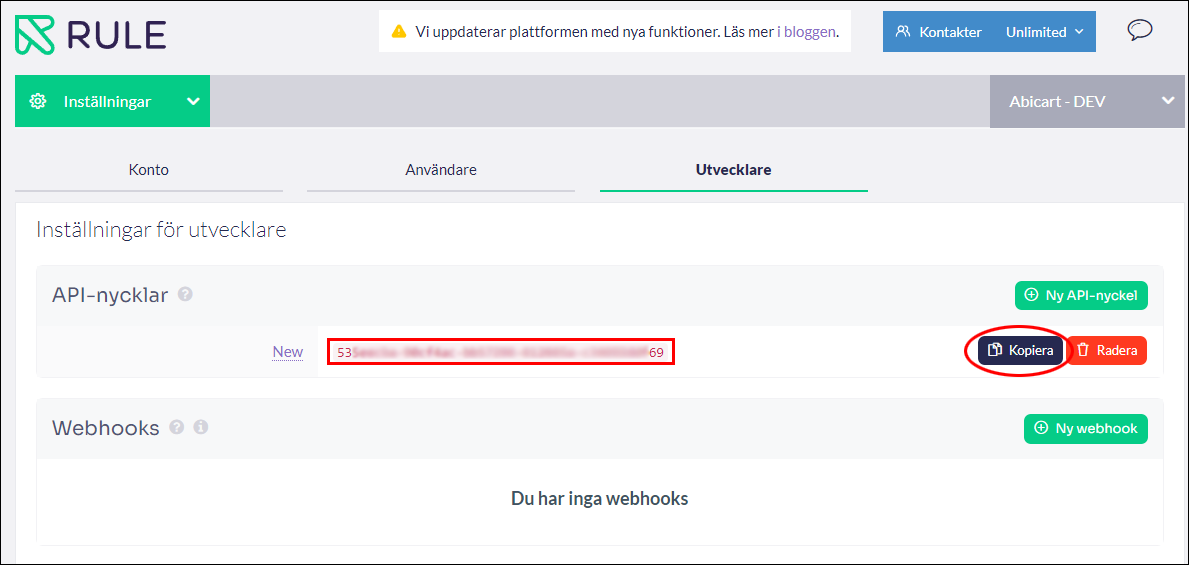Click the yellow warning triangle icon
The width and height of the screenshot is (1189, 565).
(x=398, y=32)
